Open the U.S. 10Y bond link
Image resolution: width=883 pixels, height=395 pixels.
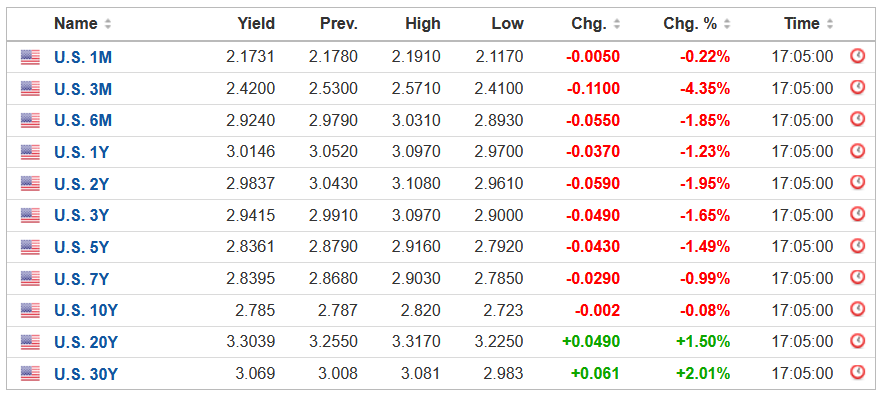[x=86, y=310]
